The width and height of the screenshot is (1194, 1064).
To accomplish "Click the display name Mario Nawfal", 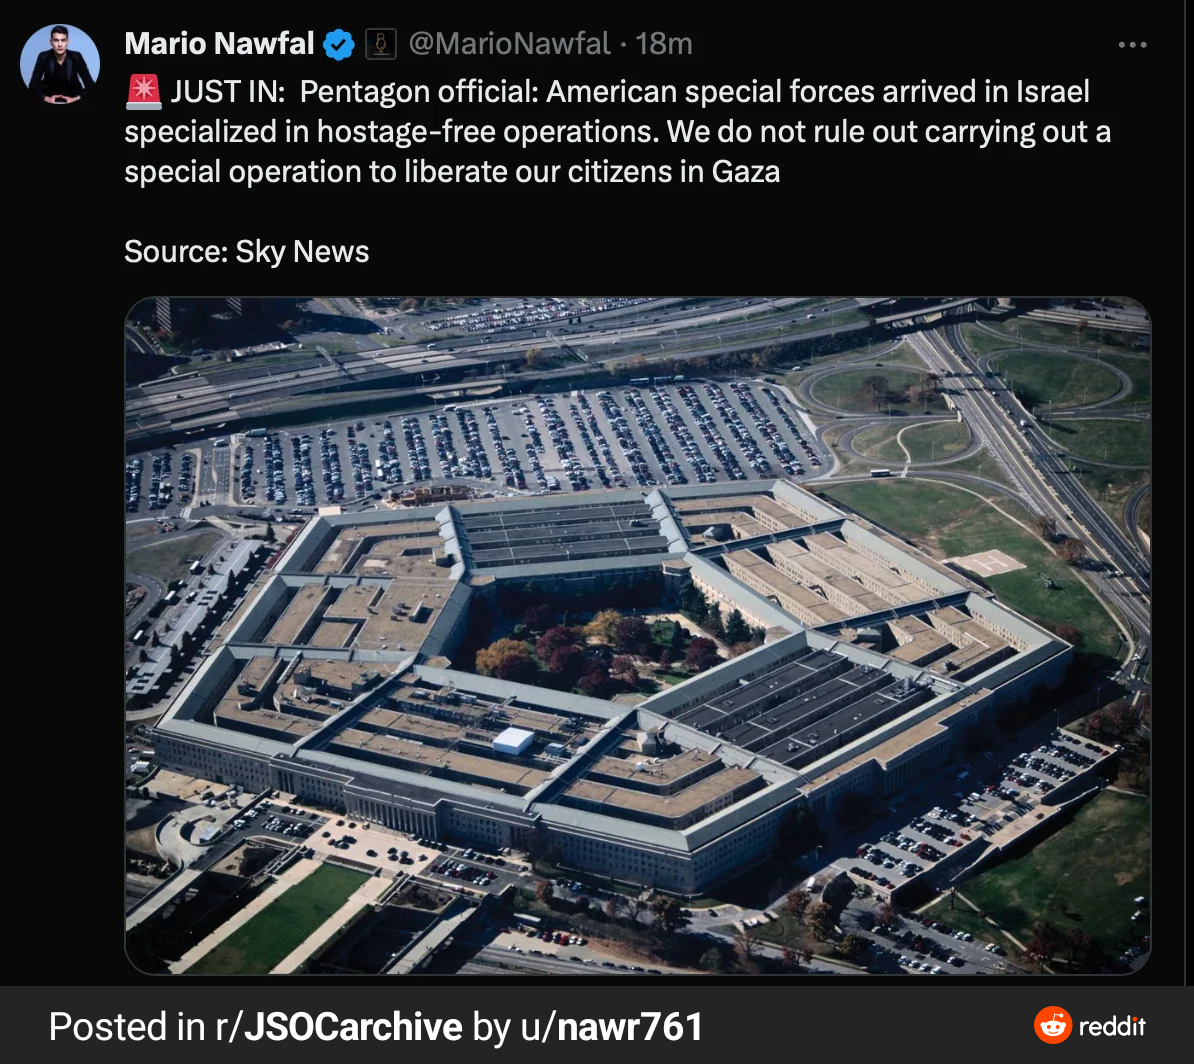I will click(219, 44).
